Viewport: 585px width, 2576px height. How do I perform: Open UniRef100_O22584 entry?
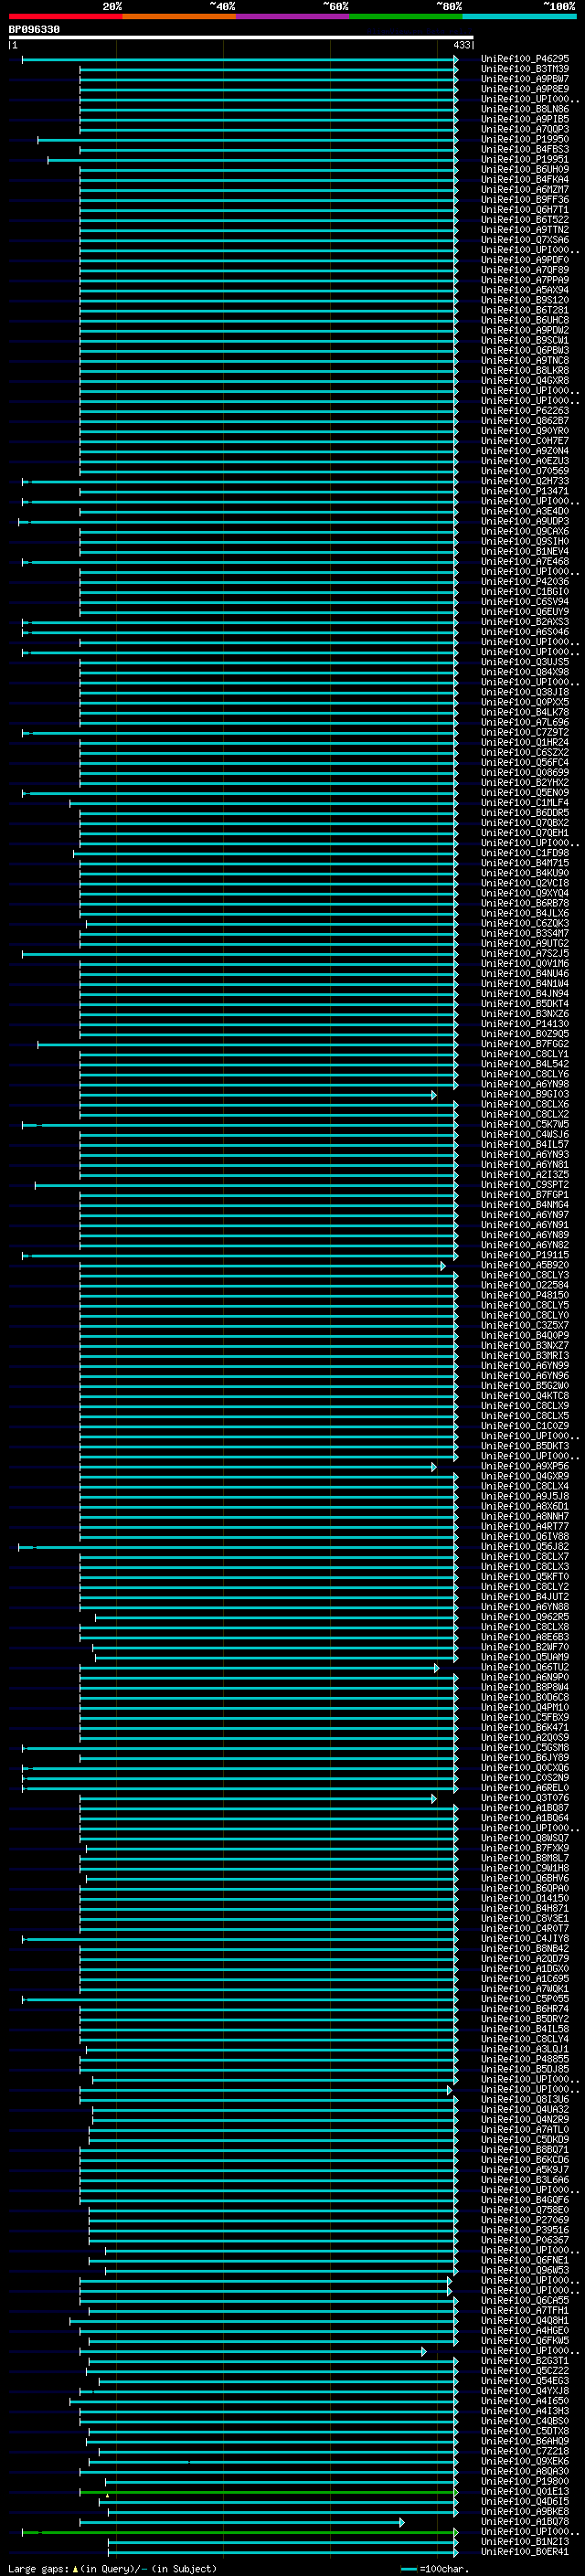(525, 1285)
